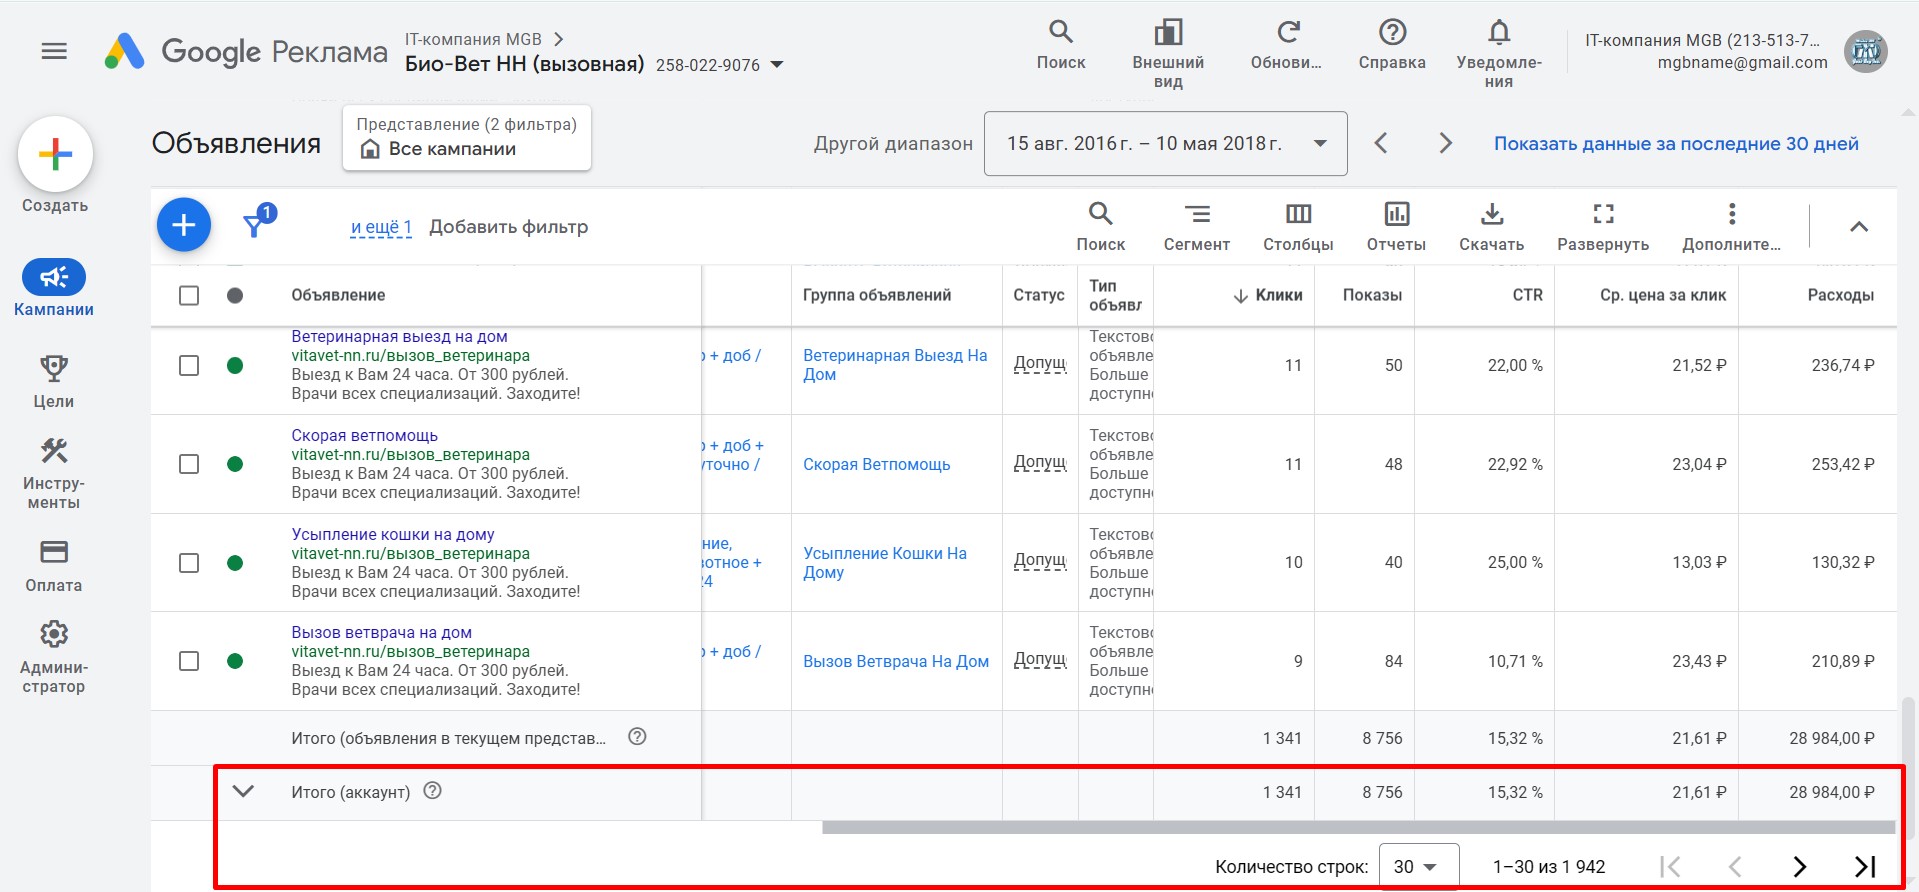This screenshot has height=892, width=1919.
Task: Go to previous date range
Action: [1381, 143]
